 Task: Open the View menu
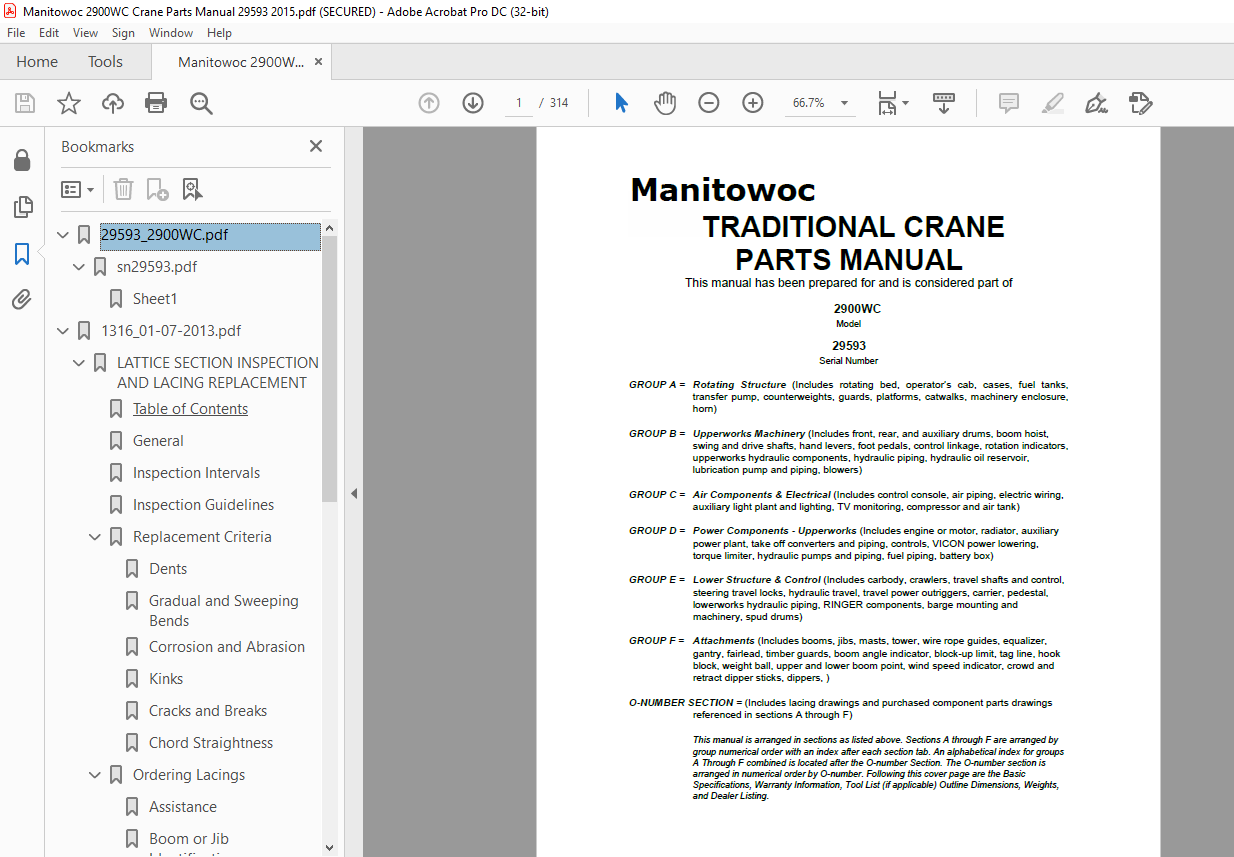click(85, 33)
